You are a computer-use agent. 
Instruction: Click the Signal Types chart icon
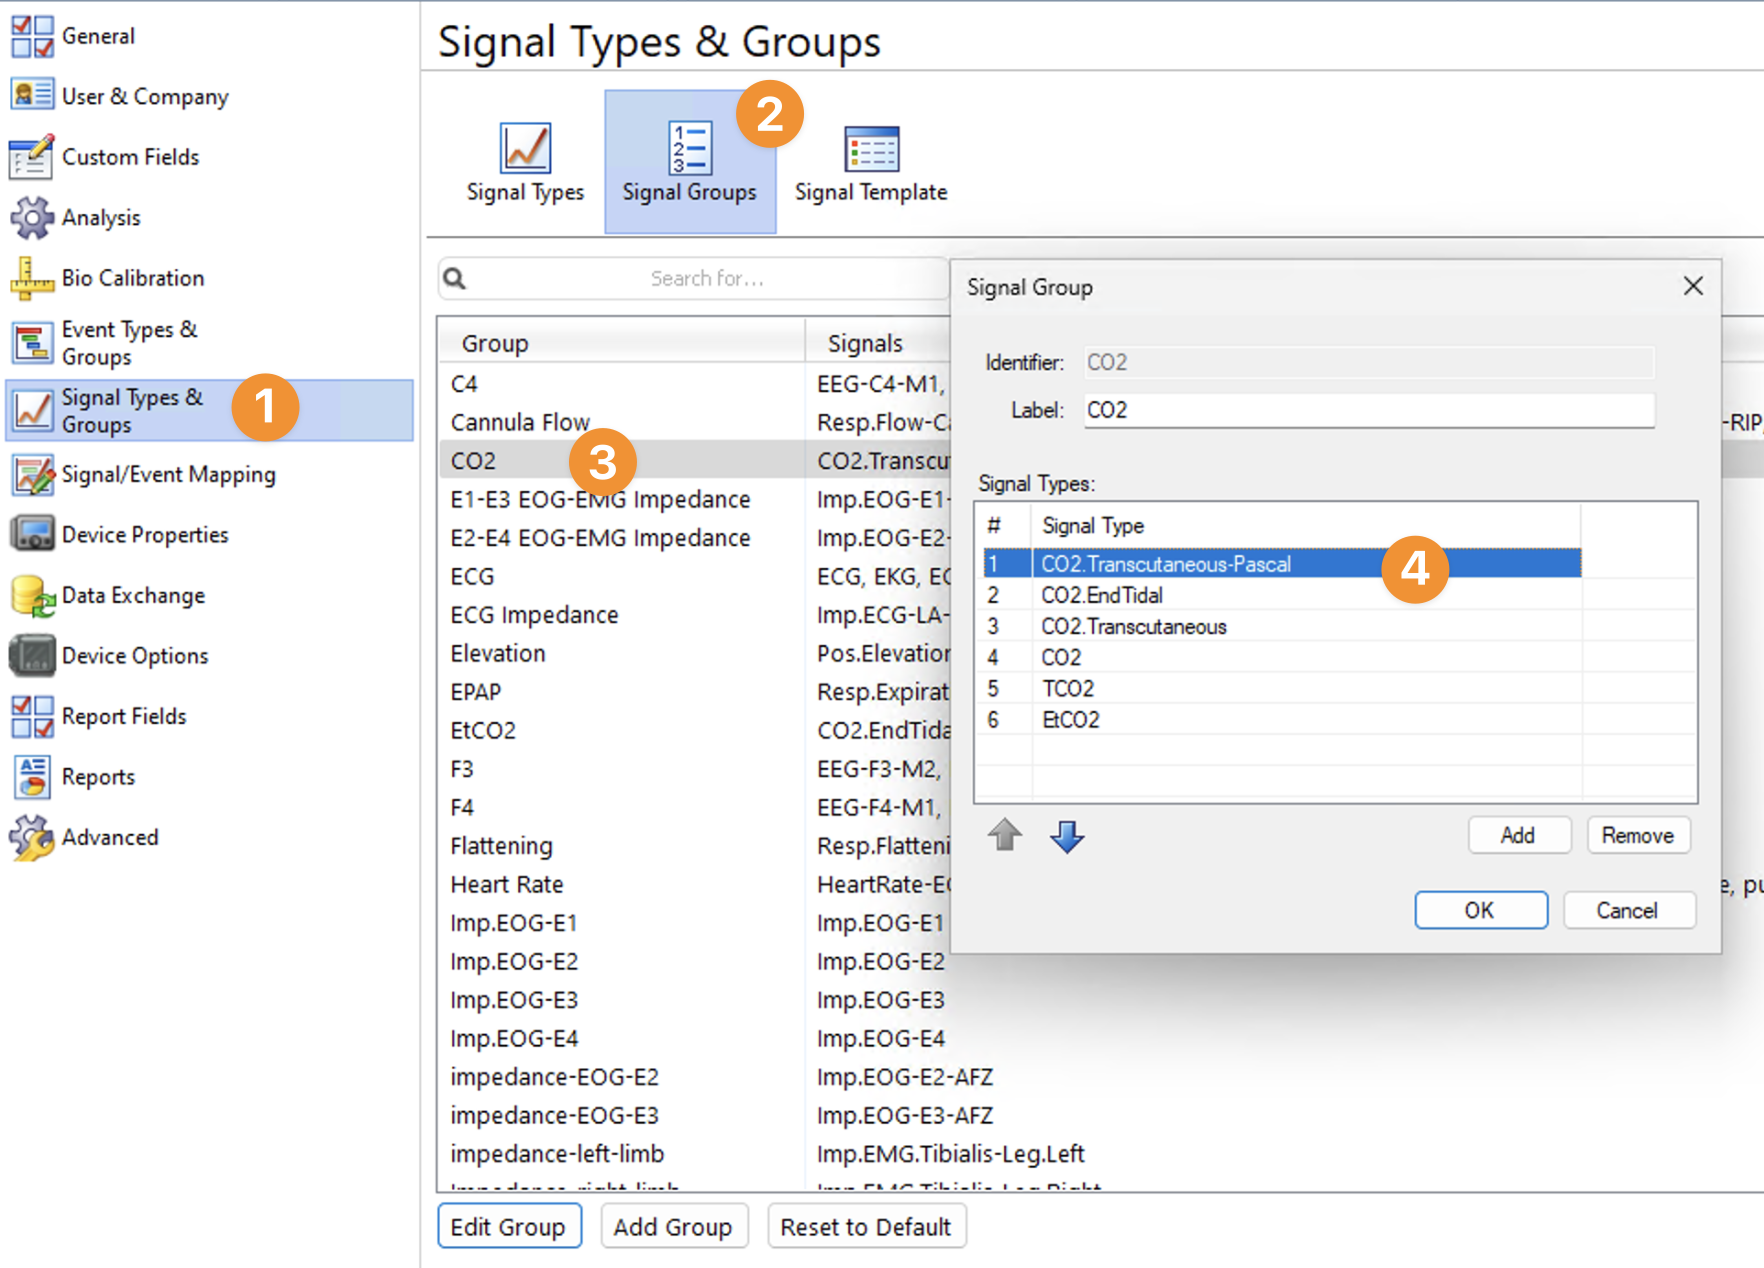(525, 148)
